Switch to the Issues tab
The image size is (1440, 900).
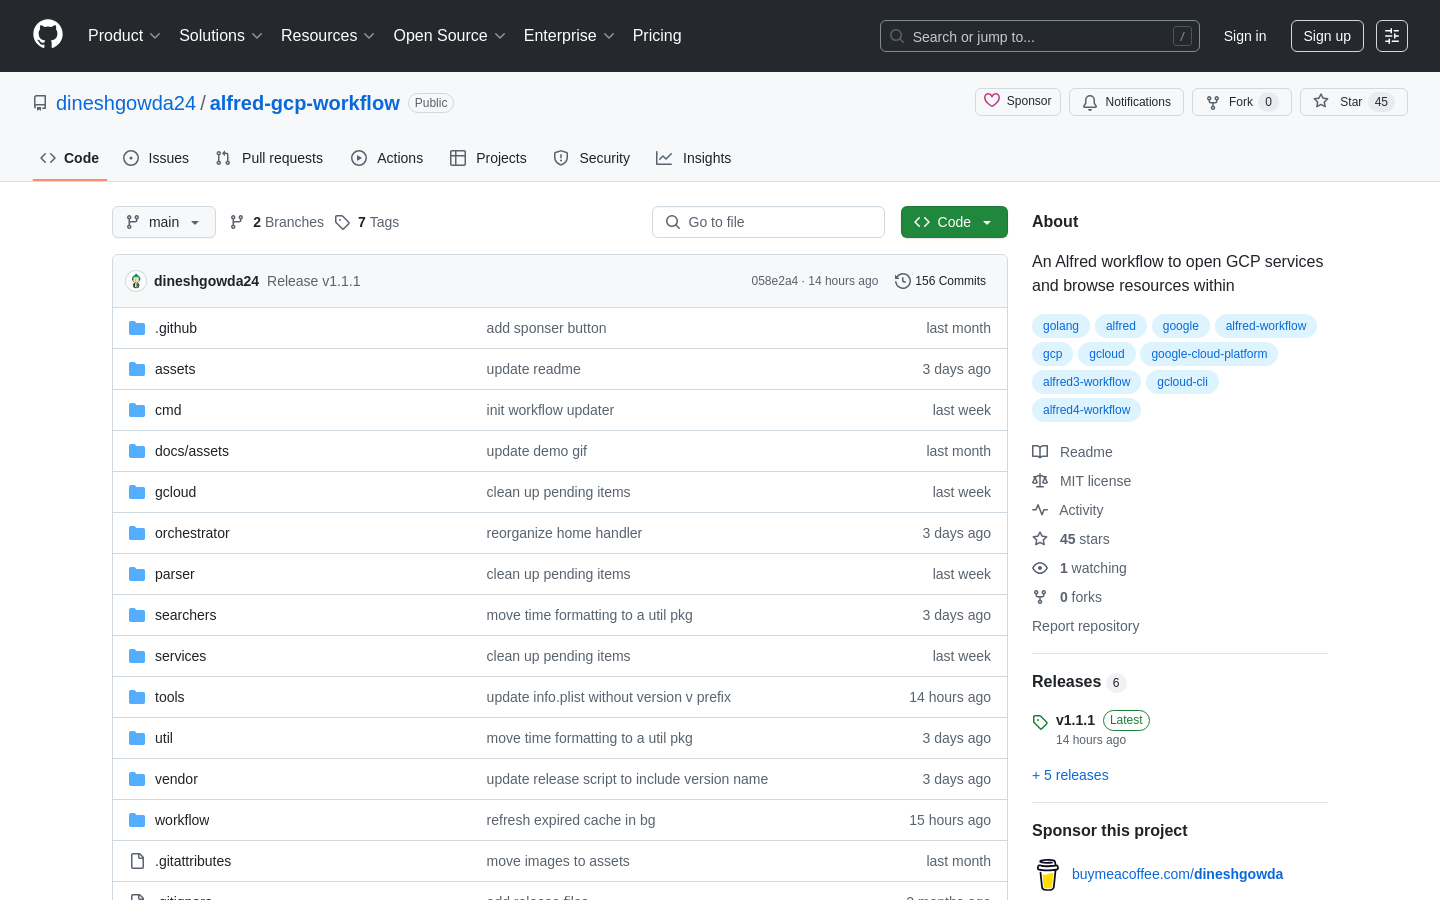[156, 158]
